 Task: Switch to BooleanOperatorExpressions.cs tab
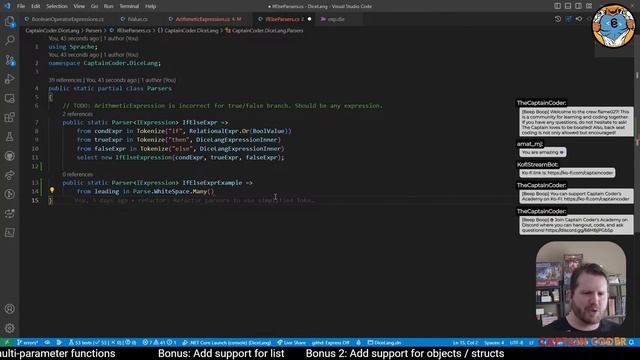(x=64, y=19)
